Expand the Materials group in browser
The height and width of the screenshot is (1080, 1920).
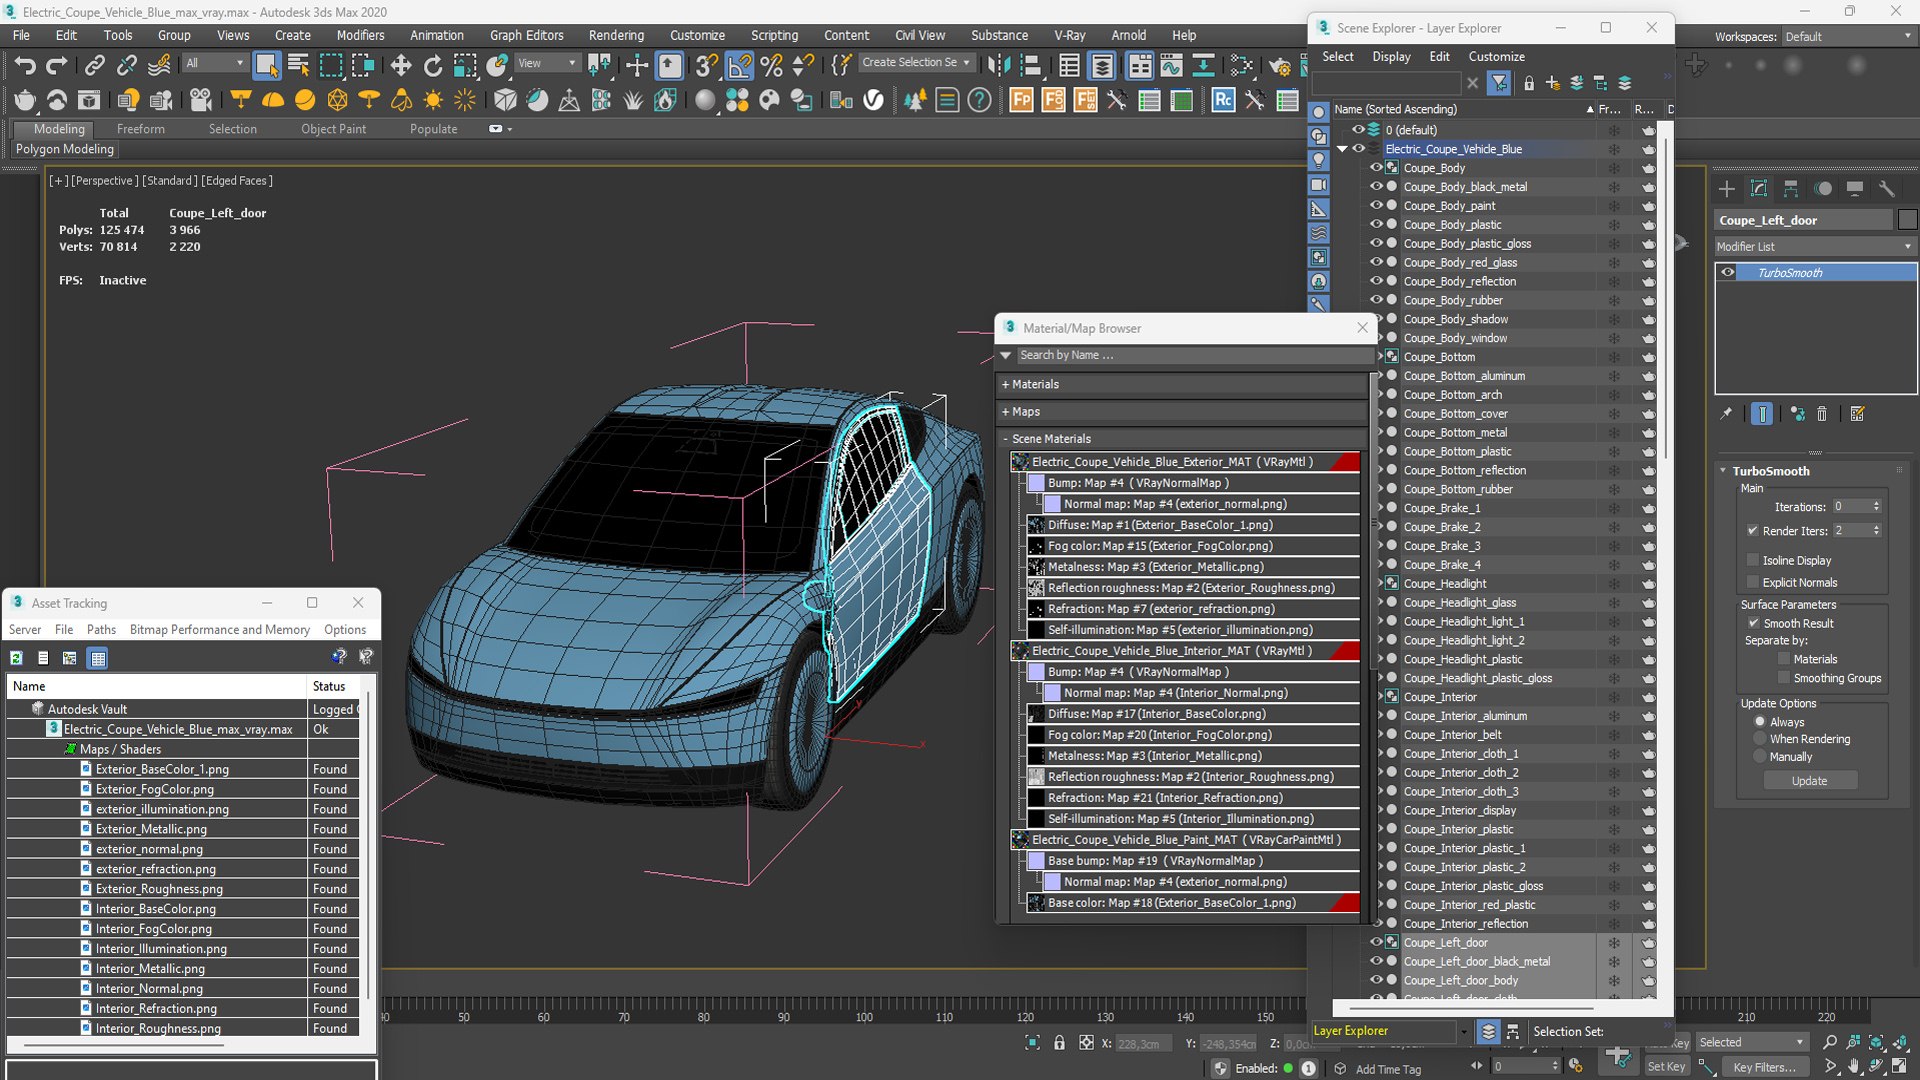(x=1034, y=384)
